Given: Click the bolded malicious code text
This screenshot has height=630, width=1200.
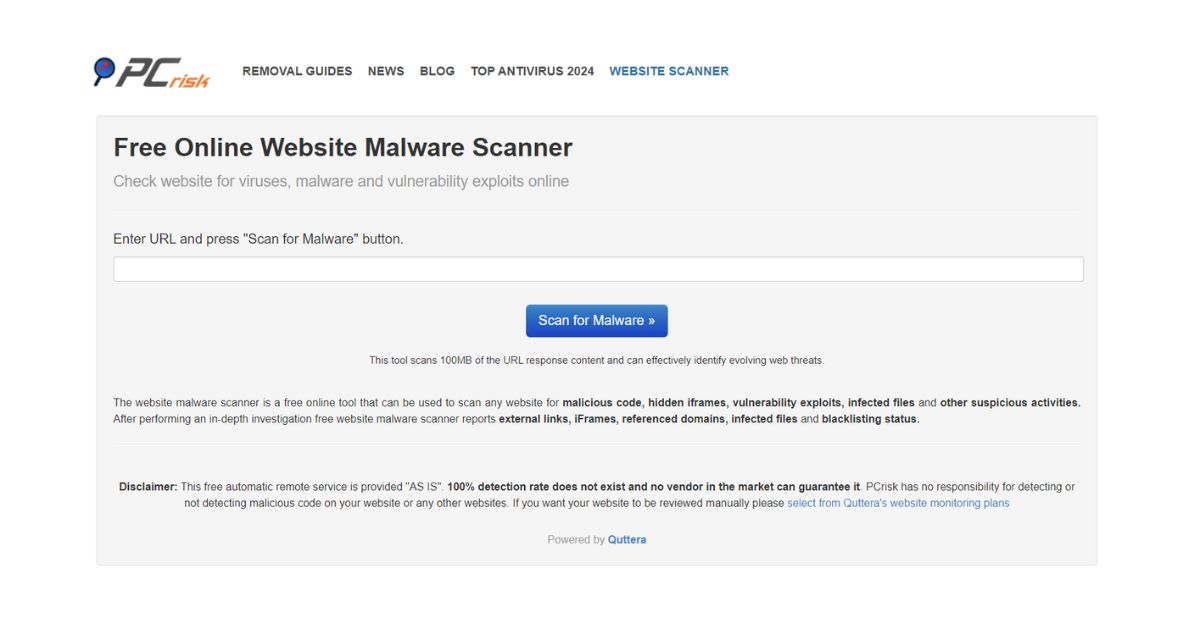Looking at the screenshot, I should [605, 402].
